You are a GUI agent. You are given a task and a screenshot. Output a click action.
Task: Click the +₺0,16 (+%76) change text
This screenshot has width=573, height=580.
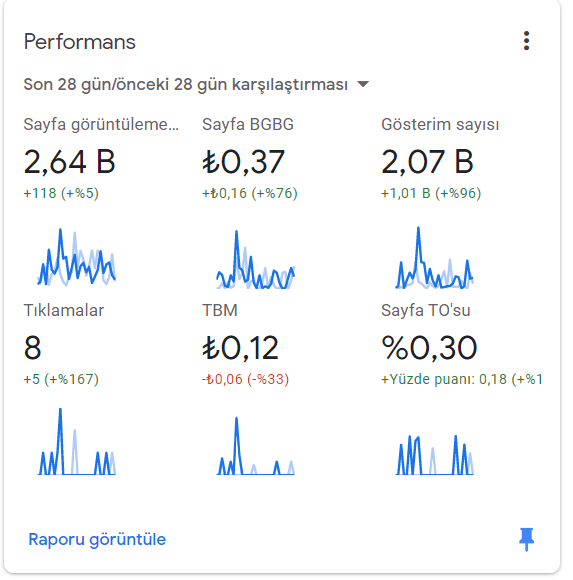point(250,193)
